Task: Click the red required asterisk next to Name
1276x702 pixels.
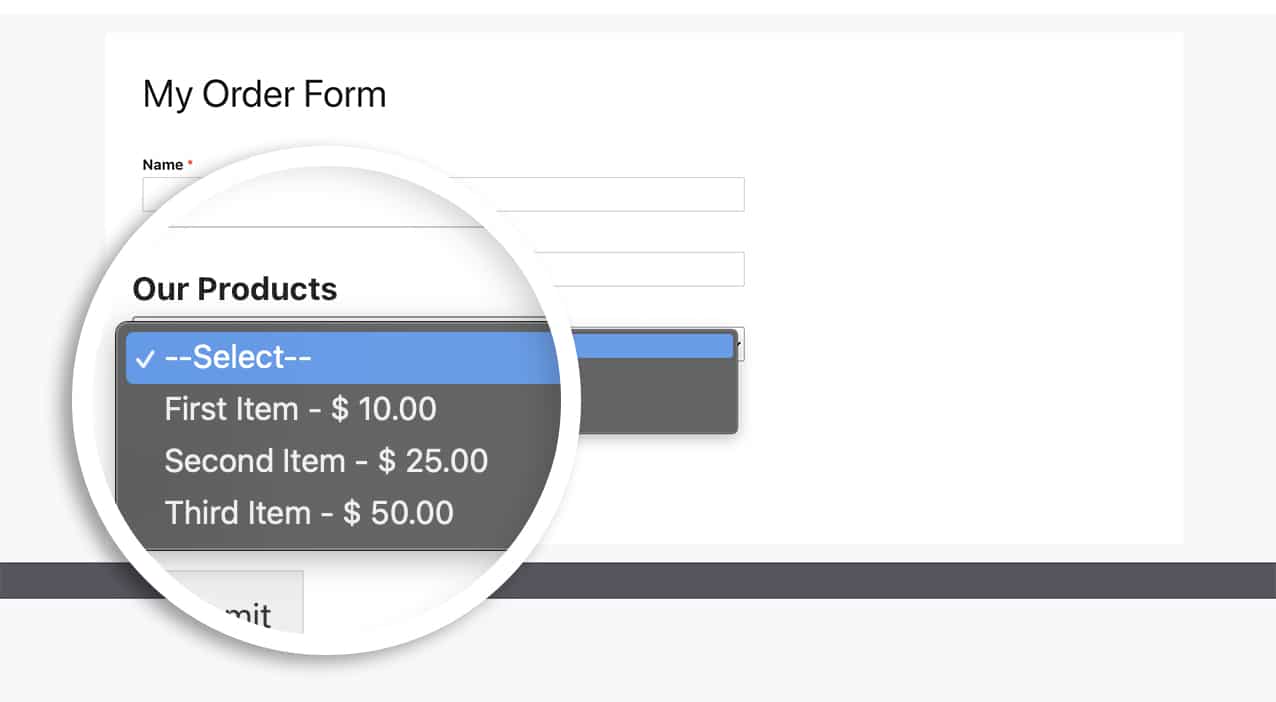Action: click(190, 163)
